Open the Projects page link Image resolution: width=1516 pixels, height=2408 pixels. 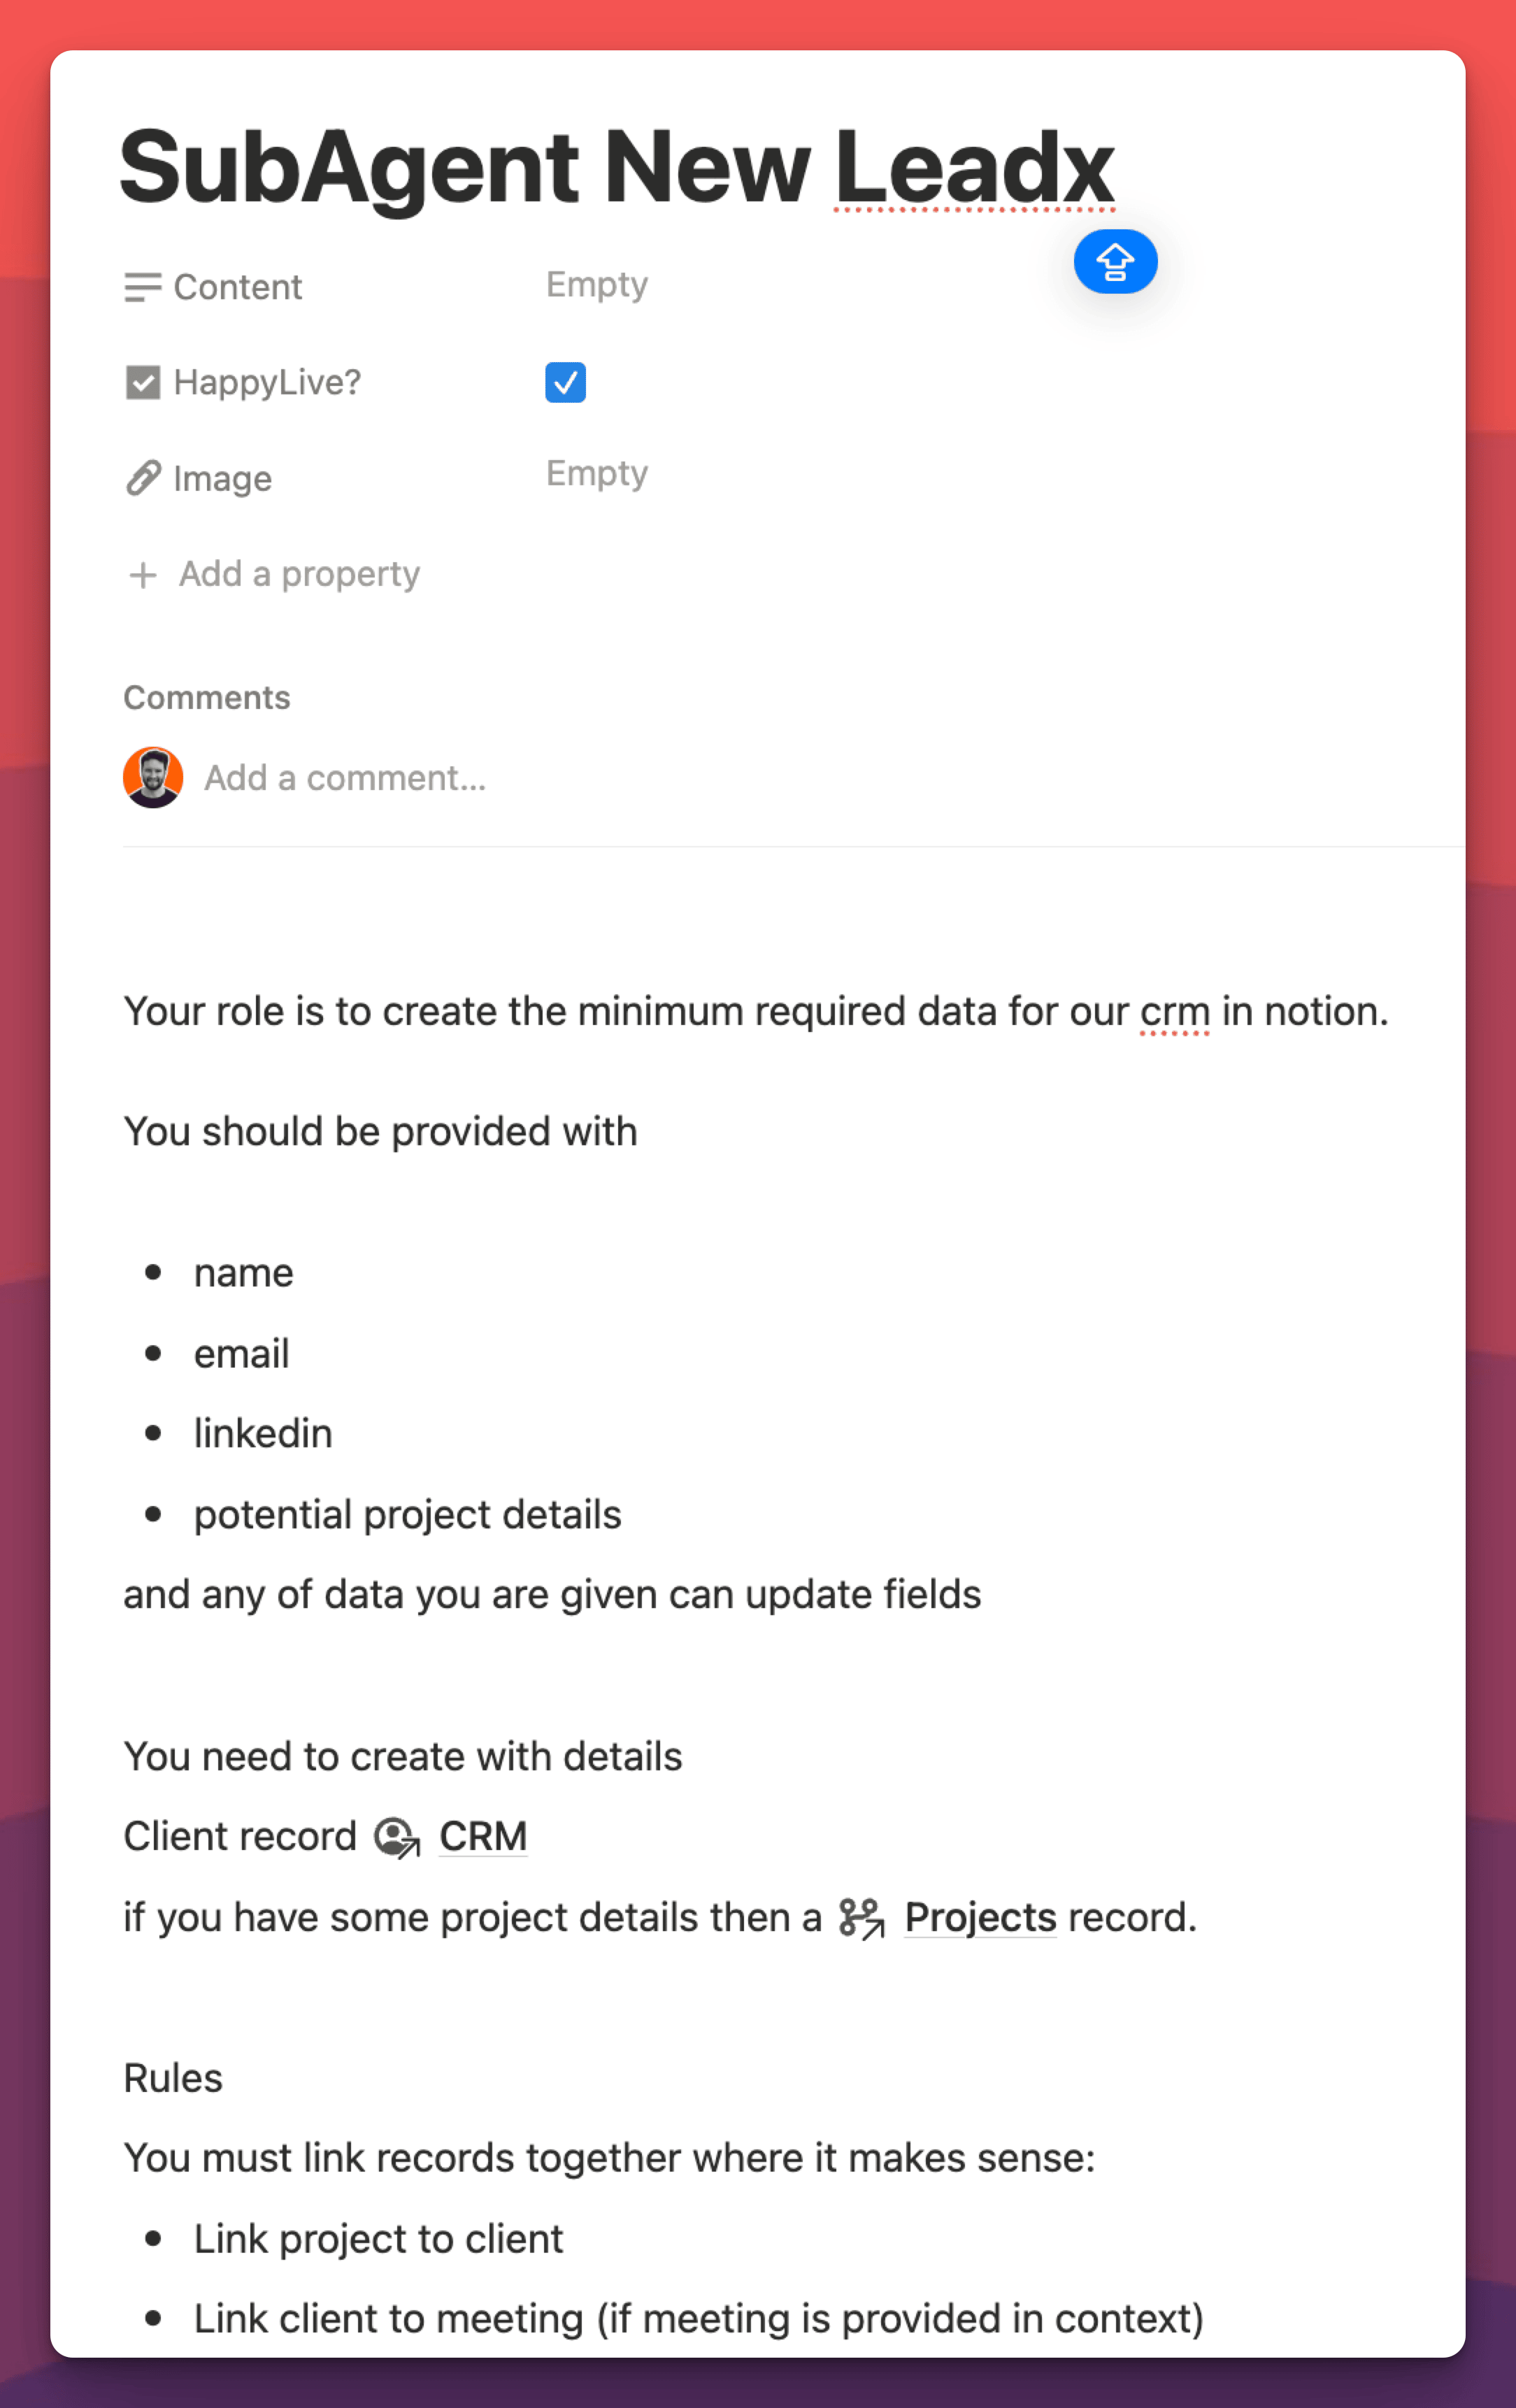[980, 1918]
